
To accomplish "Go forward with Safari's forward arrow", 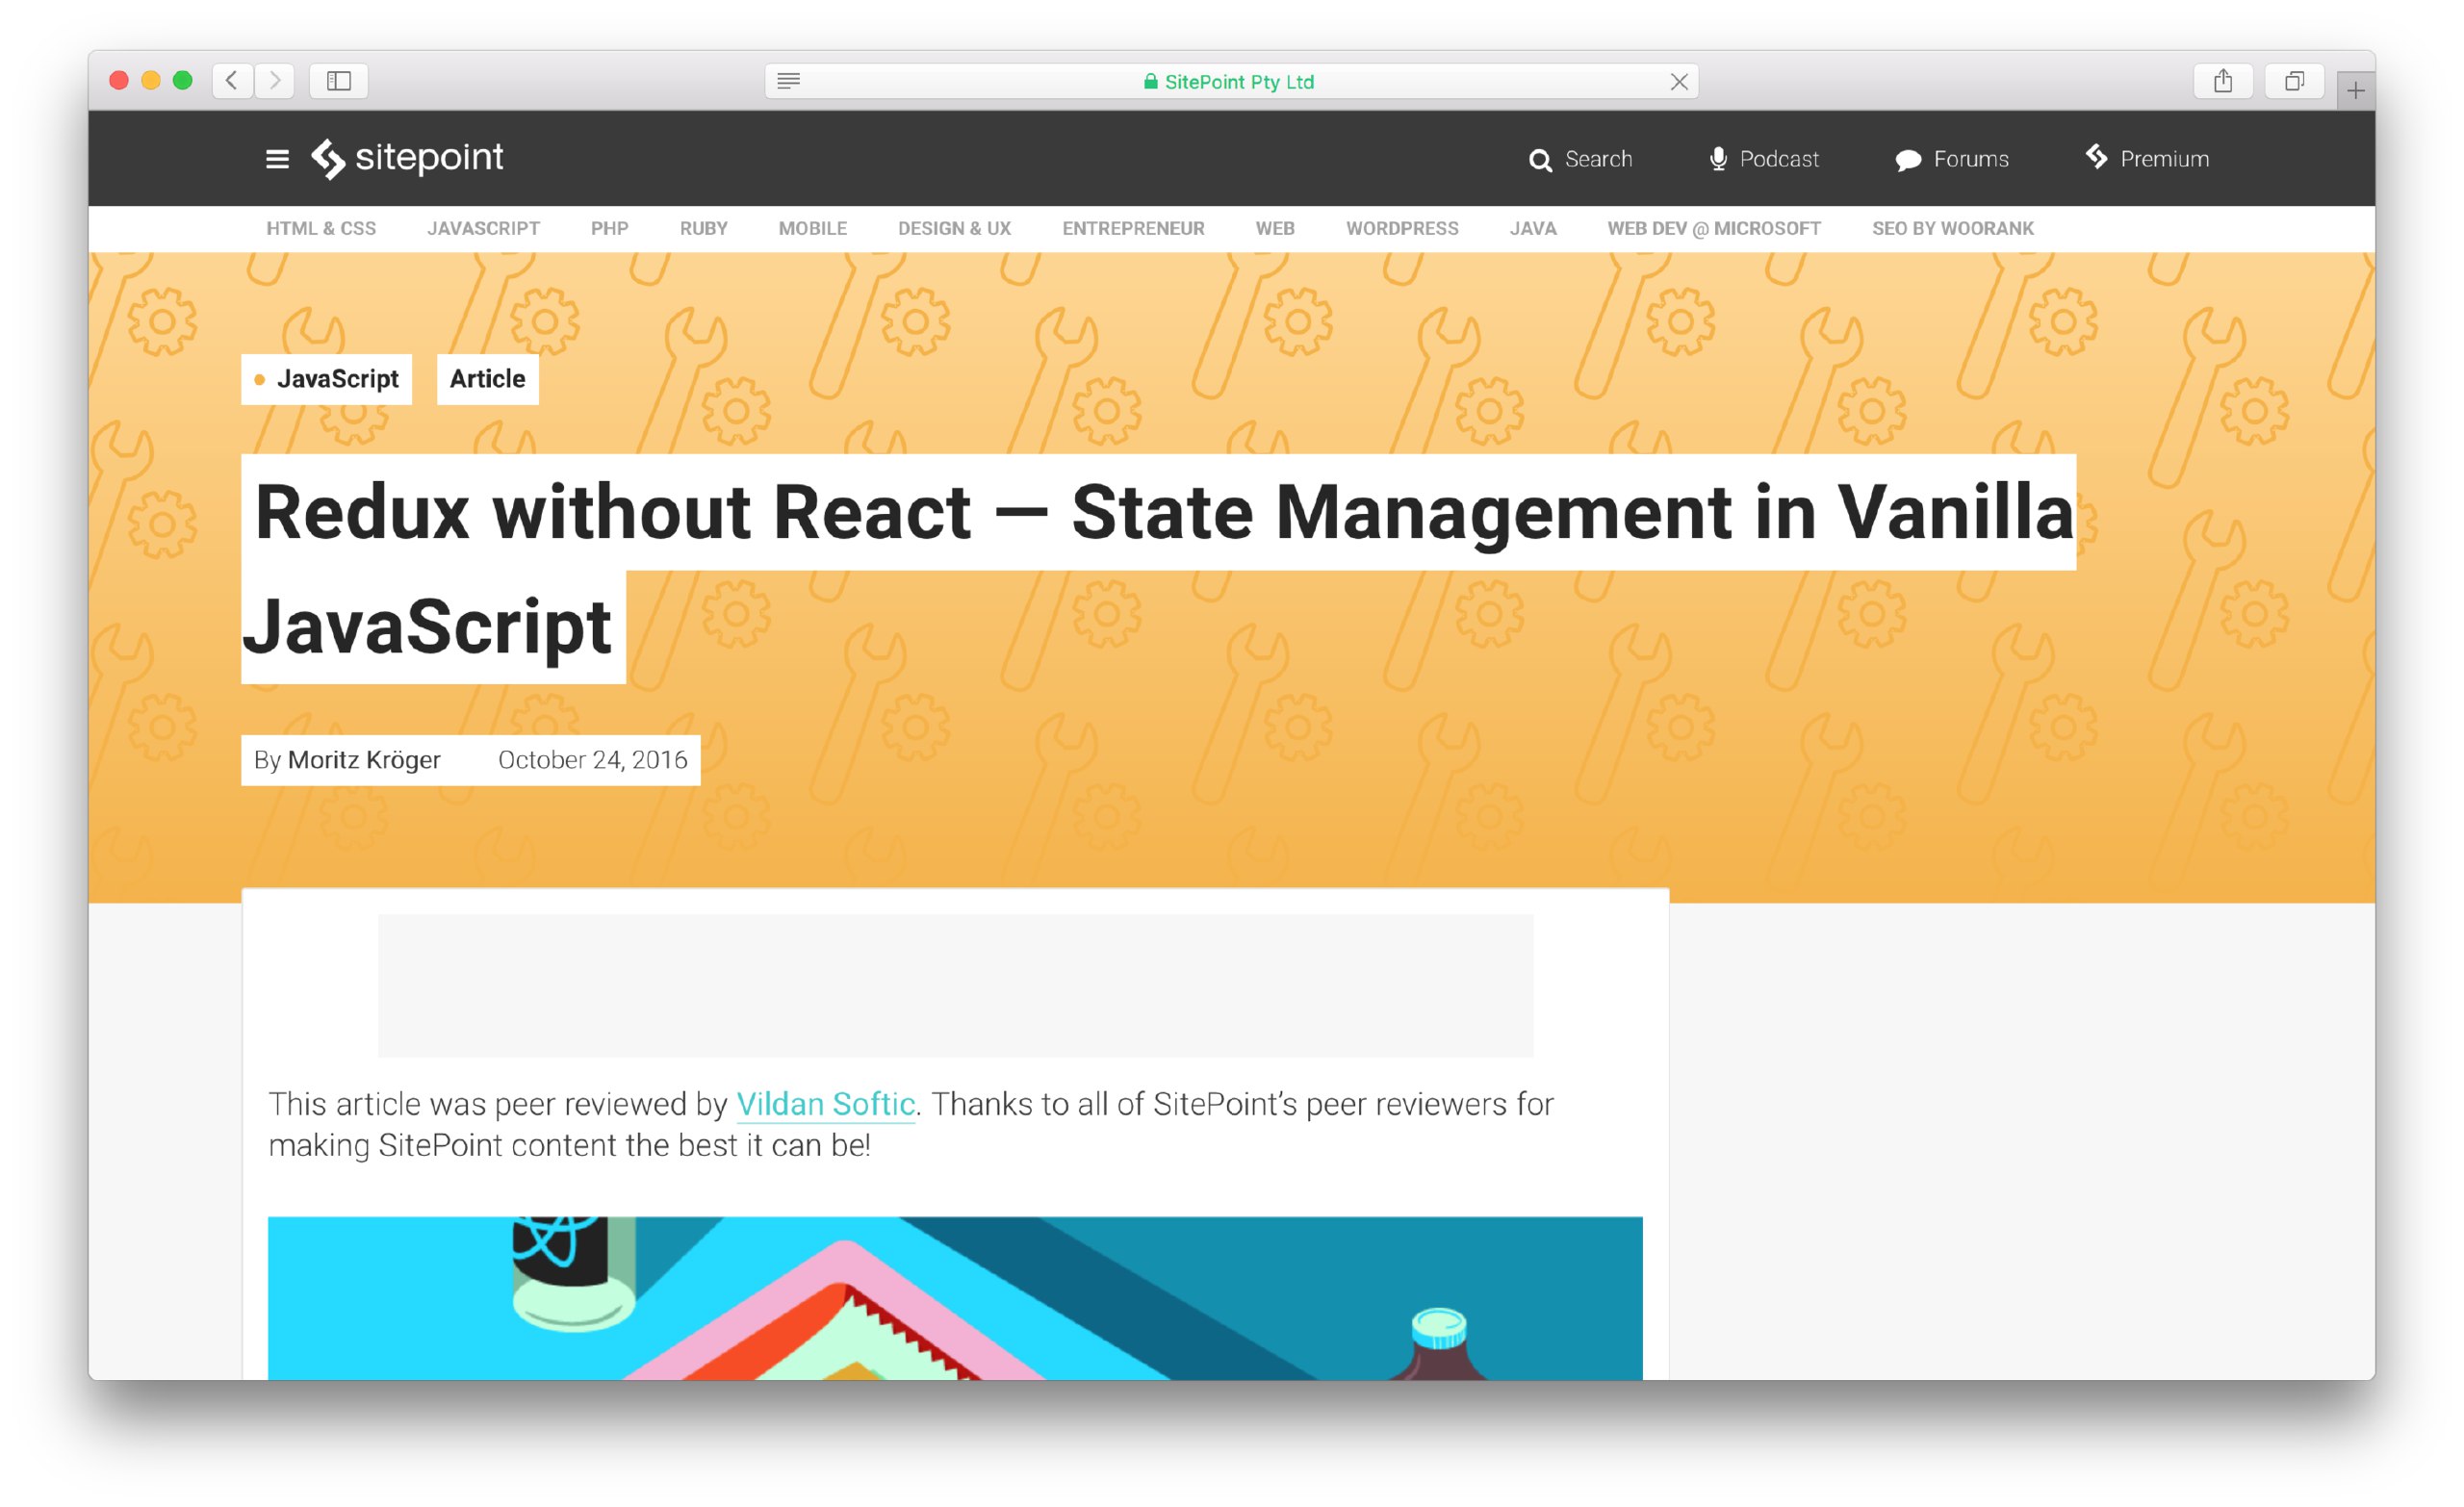I will pyautogui.click(x=274, y=81).
